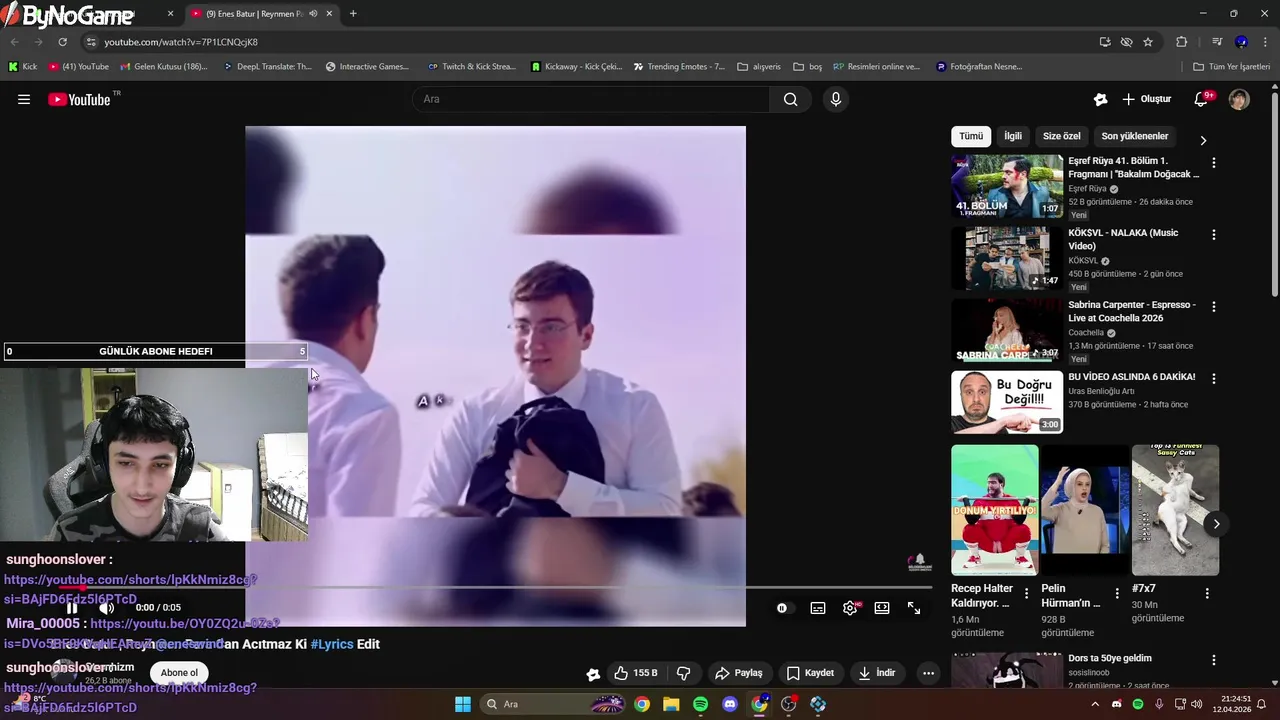
Task: Show next Shorts with right arrow
Action: coord(1216,524)
